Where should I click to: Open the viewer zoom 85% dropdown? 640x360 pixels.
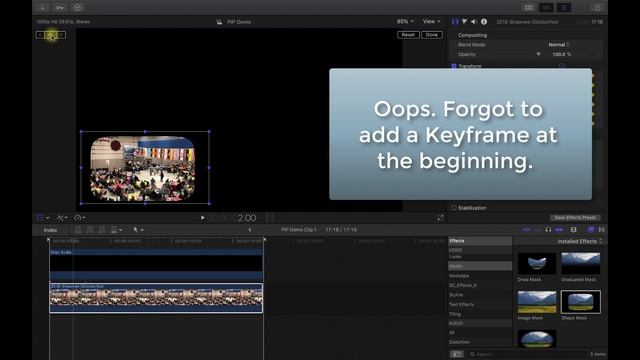[x=405, y=21]
